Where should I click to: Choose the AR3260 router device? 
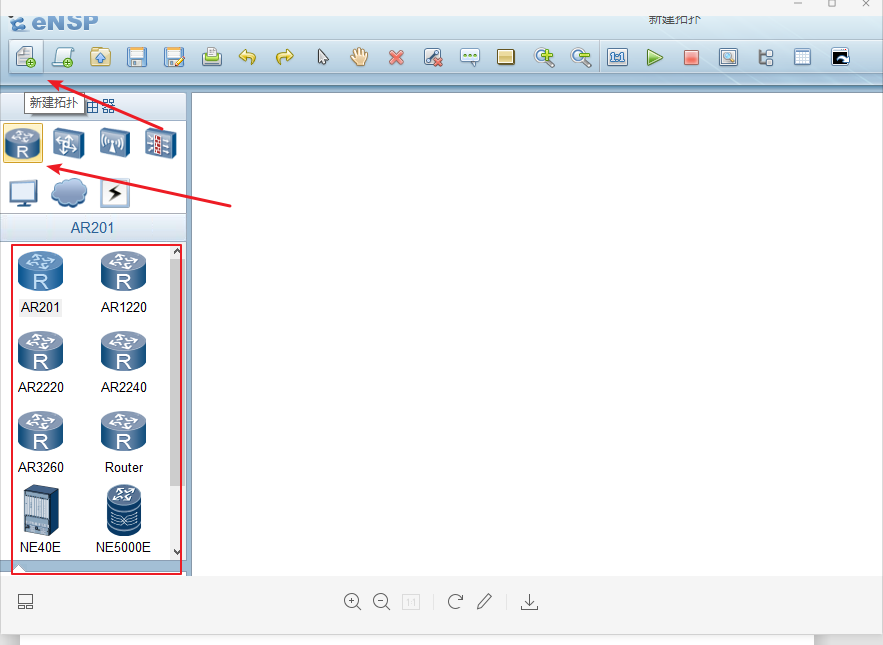(x=41, y=443)
